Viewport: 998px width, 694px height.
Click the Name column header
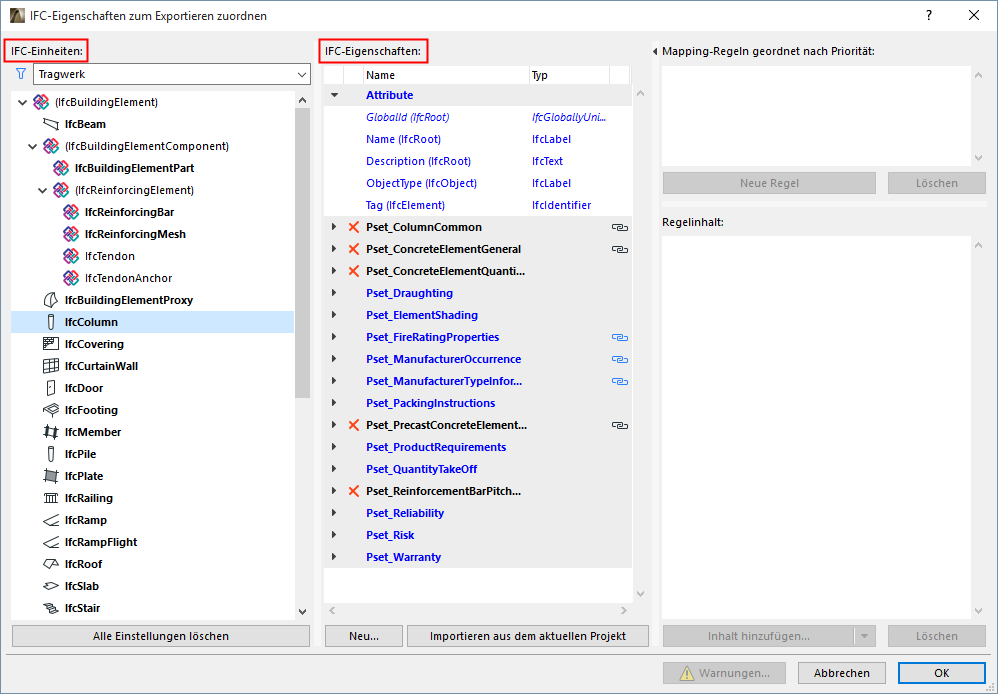point(446,75)
